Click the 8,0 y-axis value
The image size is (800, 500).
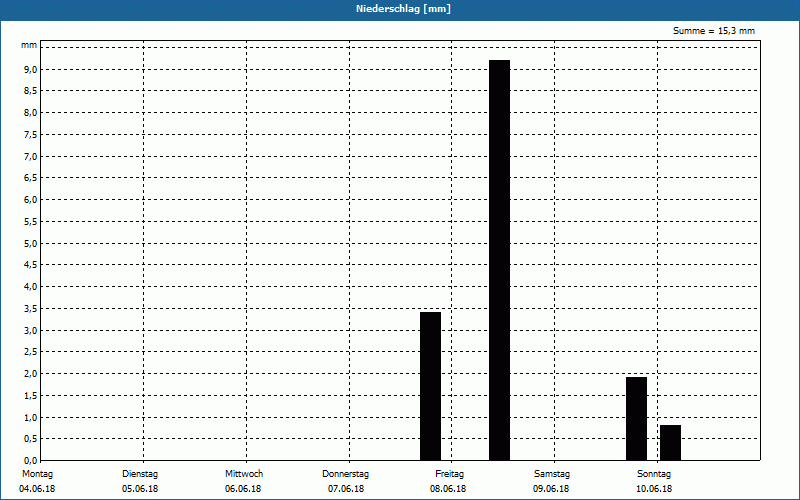(31, 113)
